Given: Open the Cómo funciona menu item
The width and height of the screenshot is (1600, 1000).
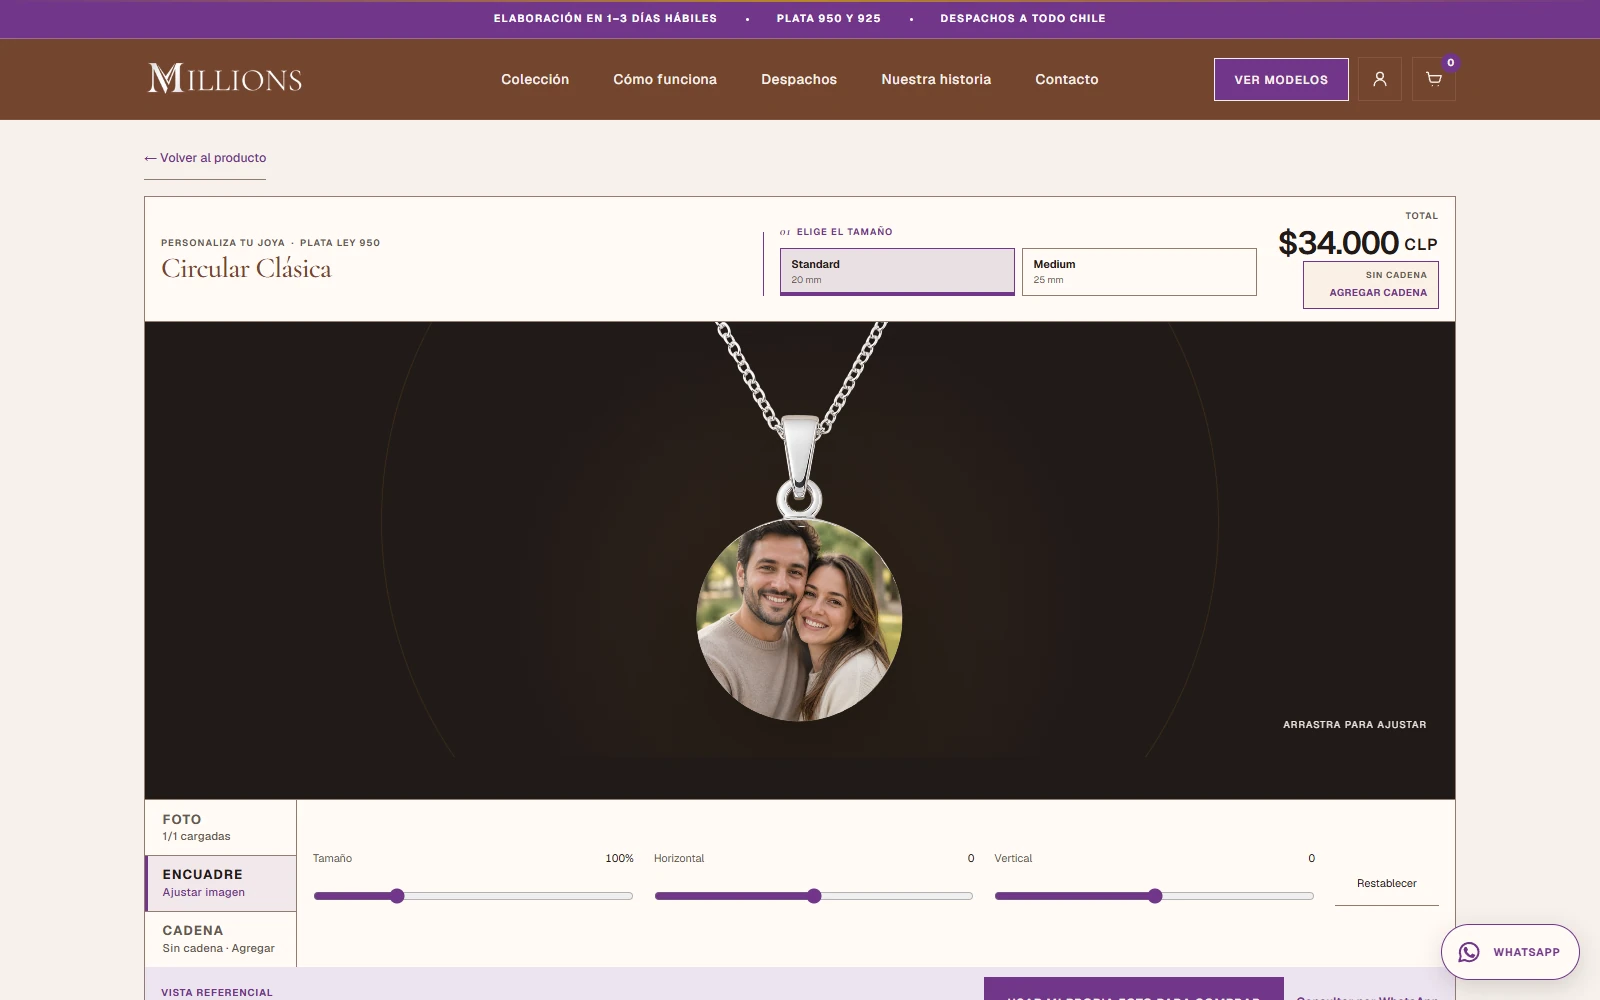Looking at the screenshot, I should 665,79.
